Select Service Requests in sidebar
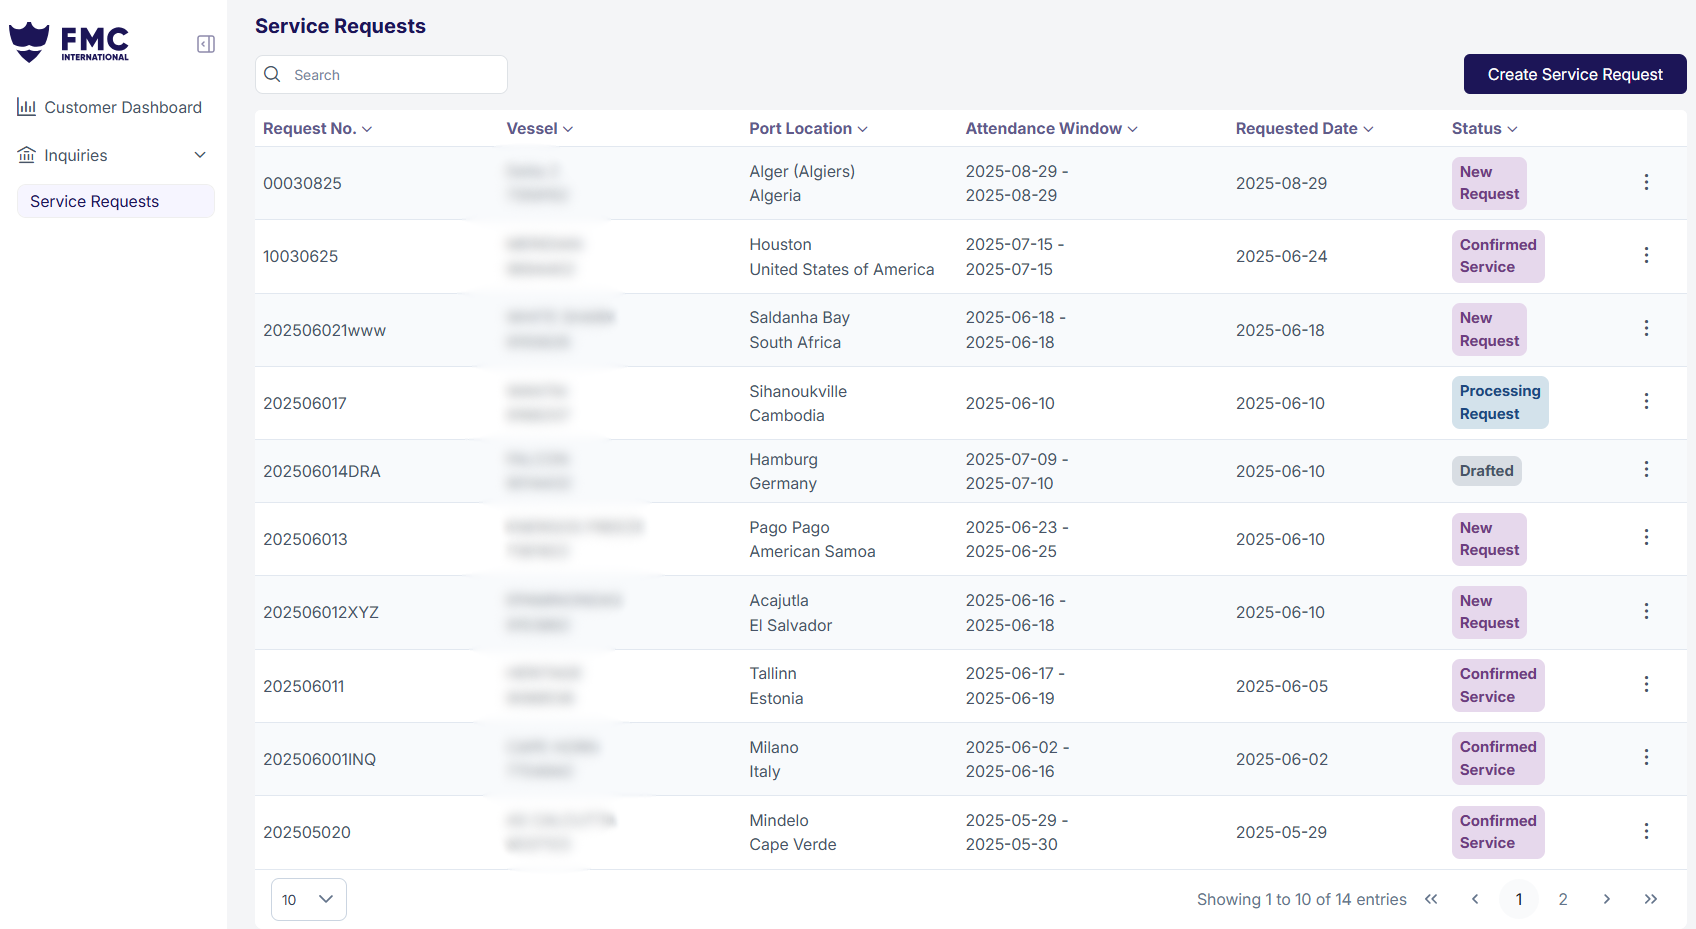The height and width of the screenshot is (929, 1696). [x=95, y=201]
